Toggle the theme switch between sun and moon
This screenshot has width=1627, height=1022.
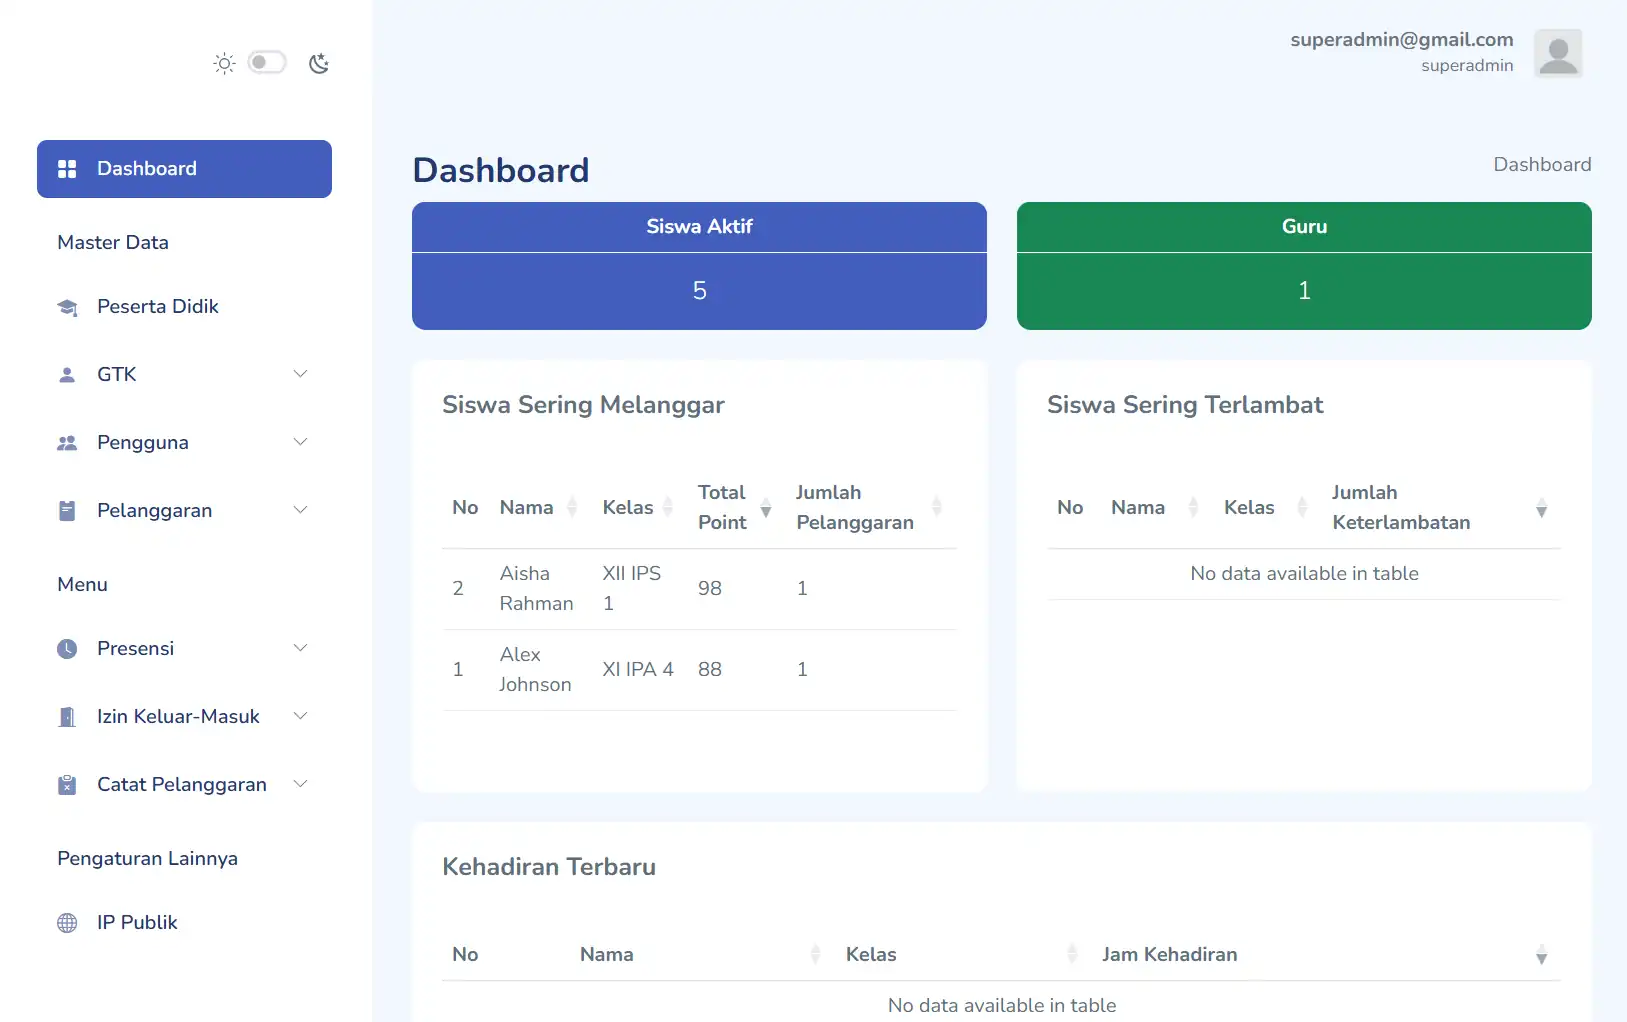click(267, 62)
